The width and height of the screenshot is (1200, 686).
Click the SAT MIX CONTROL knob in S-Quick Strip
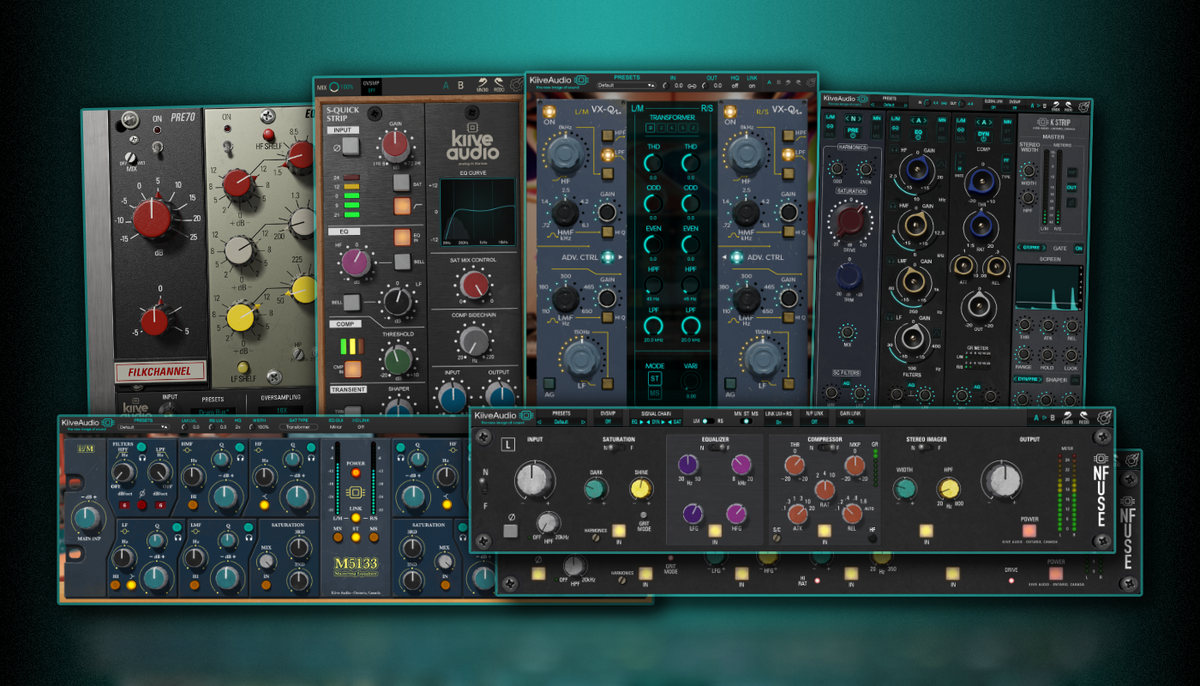tap(473, 285)
